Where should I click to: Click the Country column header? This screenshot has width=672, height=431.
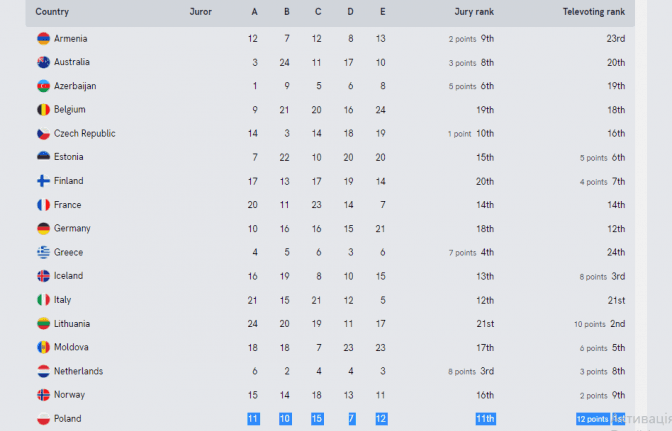52,12
